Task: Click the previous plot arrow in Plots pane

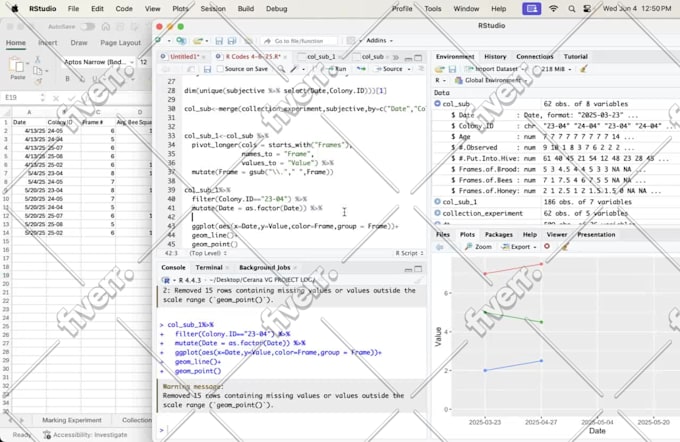Action: pos(440,247)
